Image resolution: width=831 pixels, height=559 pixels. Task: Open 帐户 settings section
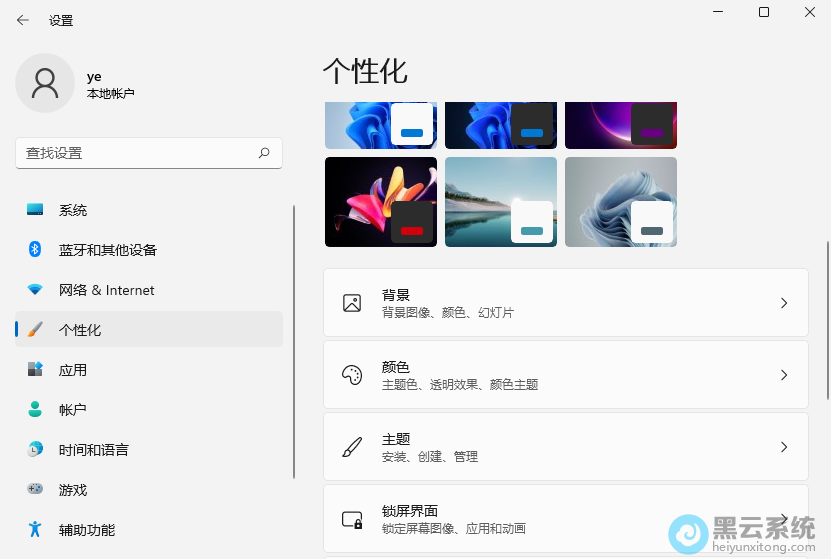[73, 410]
